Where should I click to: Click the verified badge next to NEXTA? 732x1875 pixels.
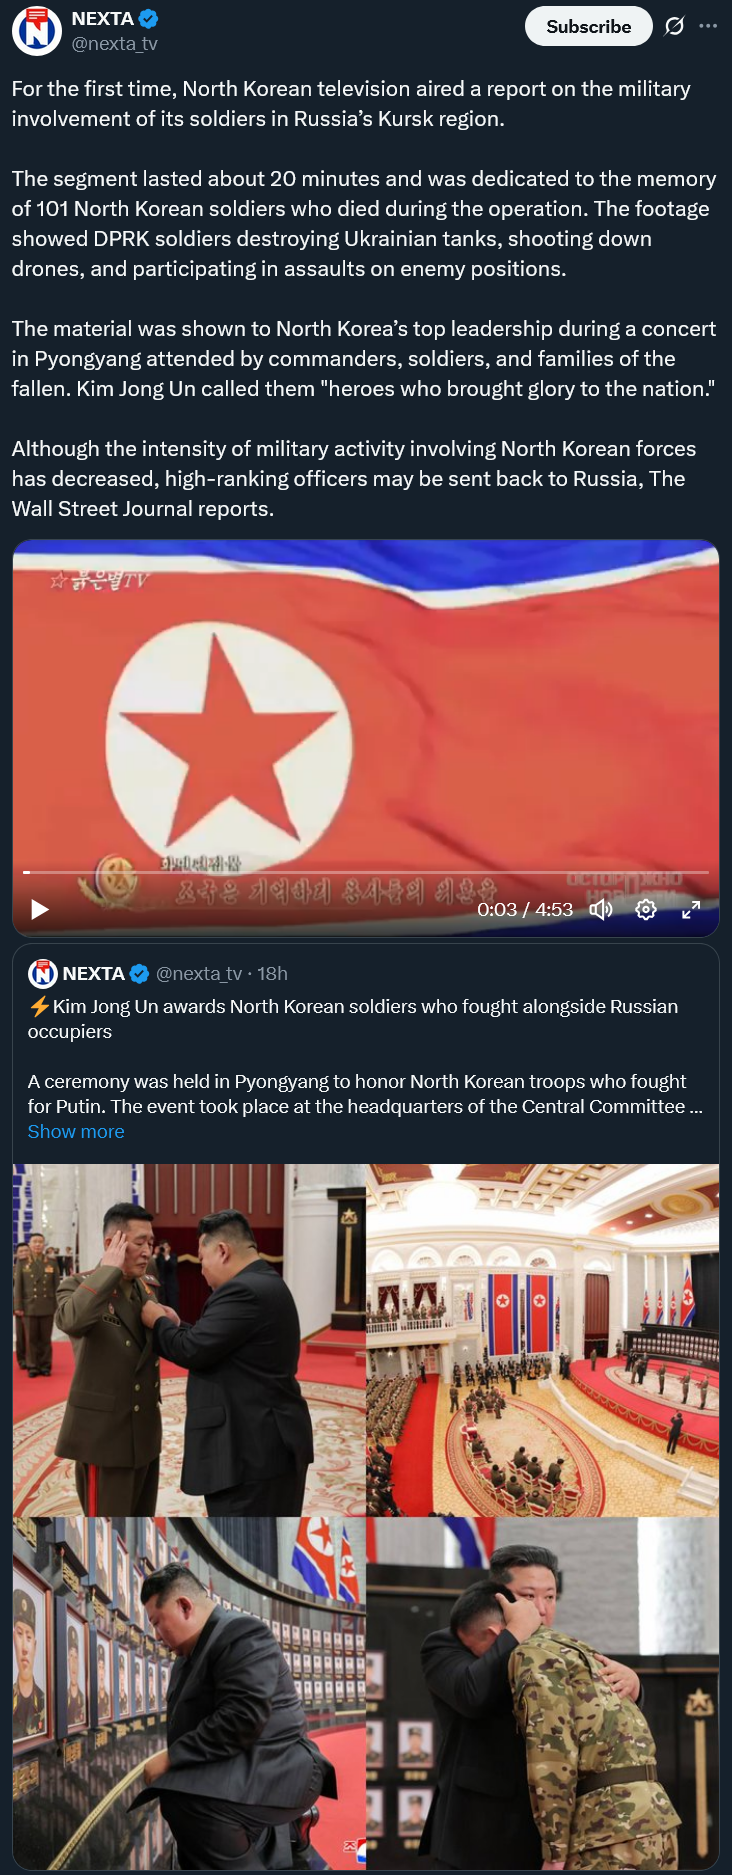(148, 18)
